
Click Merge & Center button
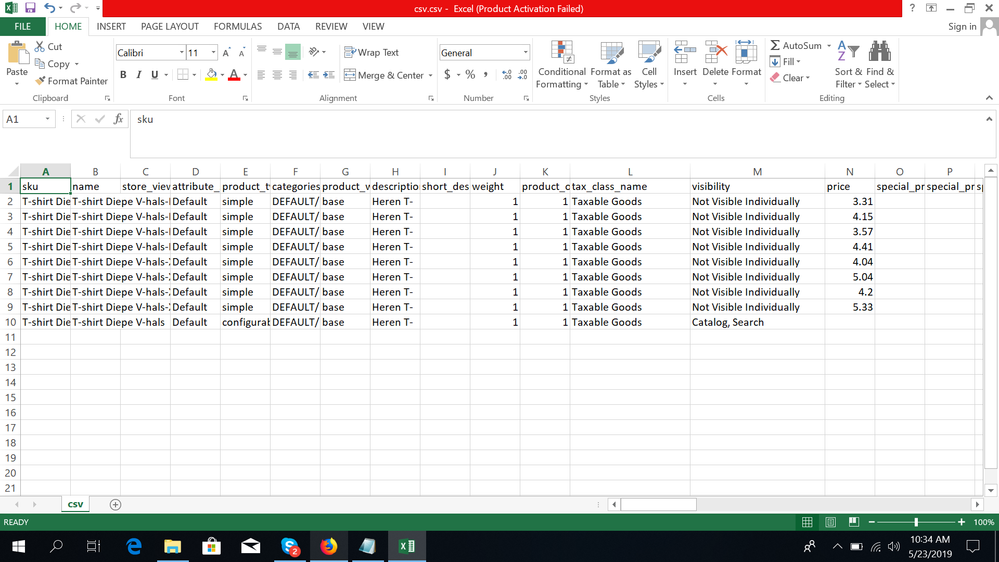coord(384,75)
